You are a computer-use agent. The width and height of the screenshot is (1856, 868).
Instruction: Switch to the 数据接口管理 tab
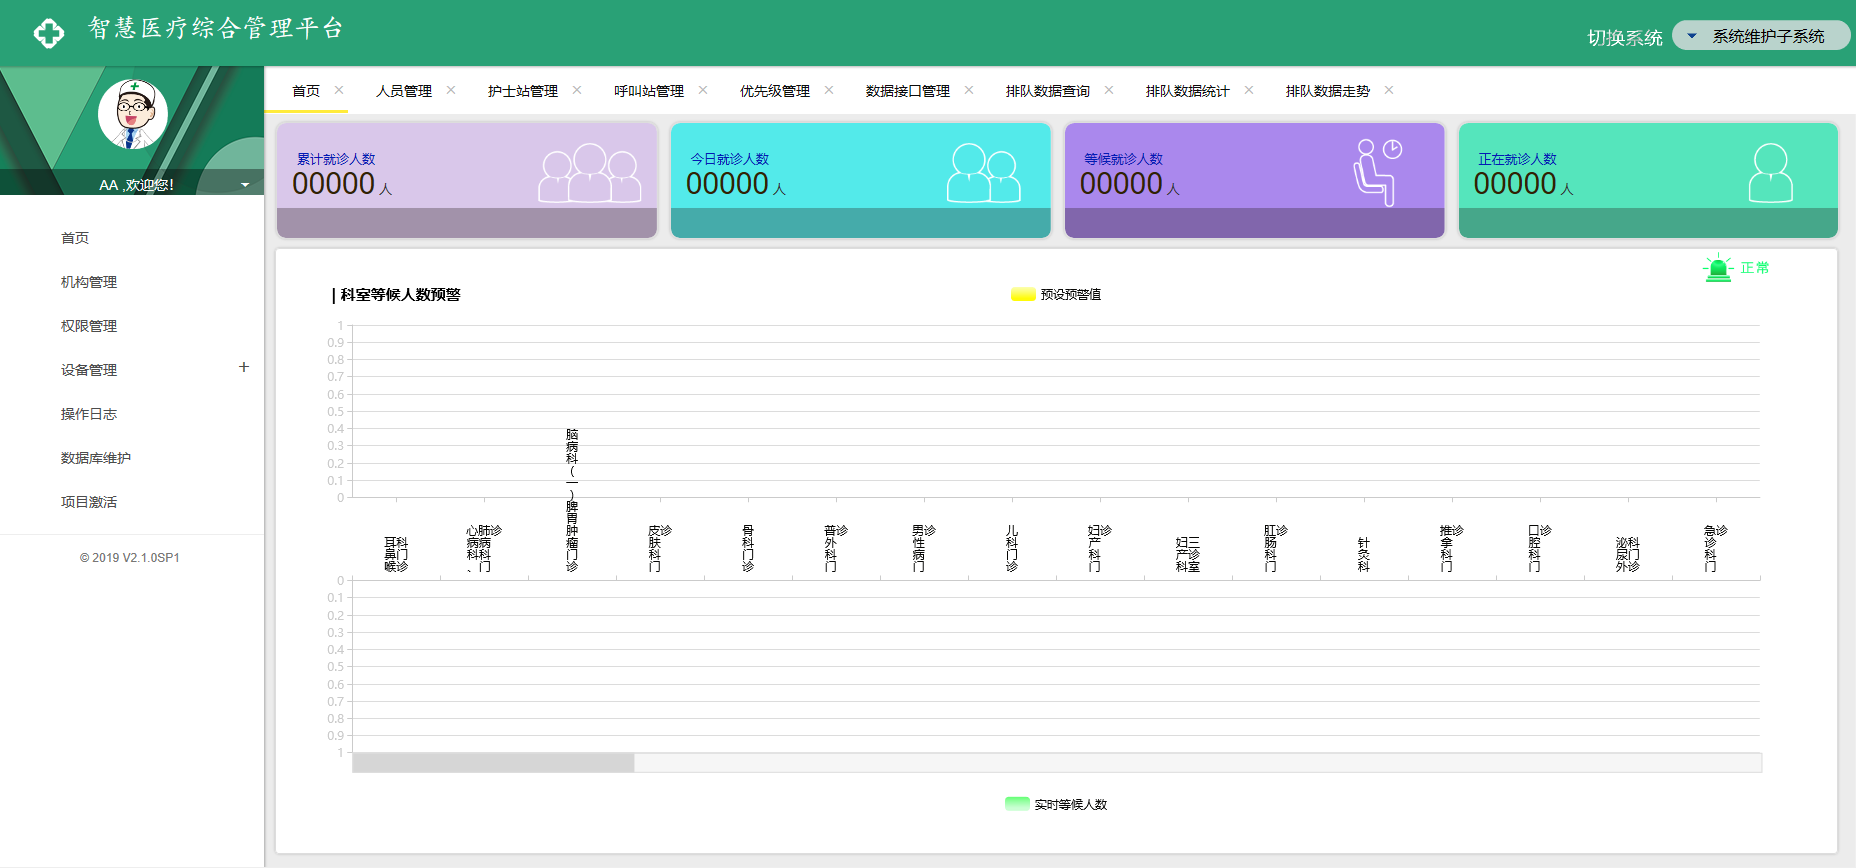908,91
